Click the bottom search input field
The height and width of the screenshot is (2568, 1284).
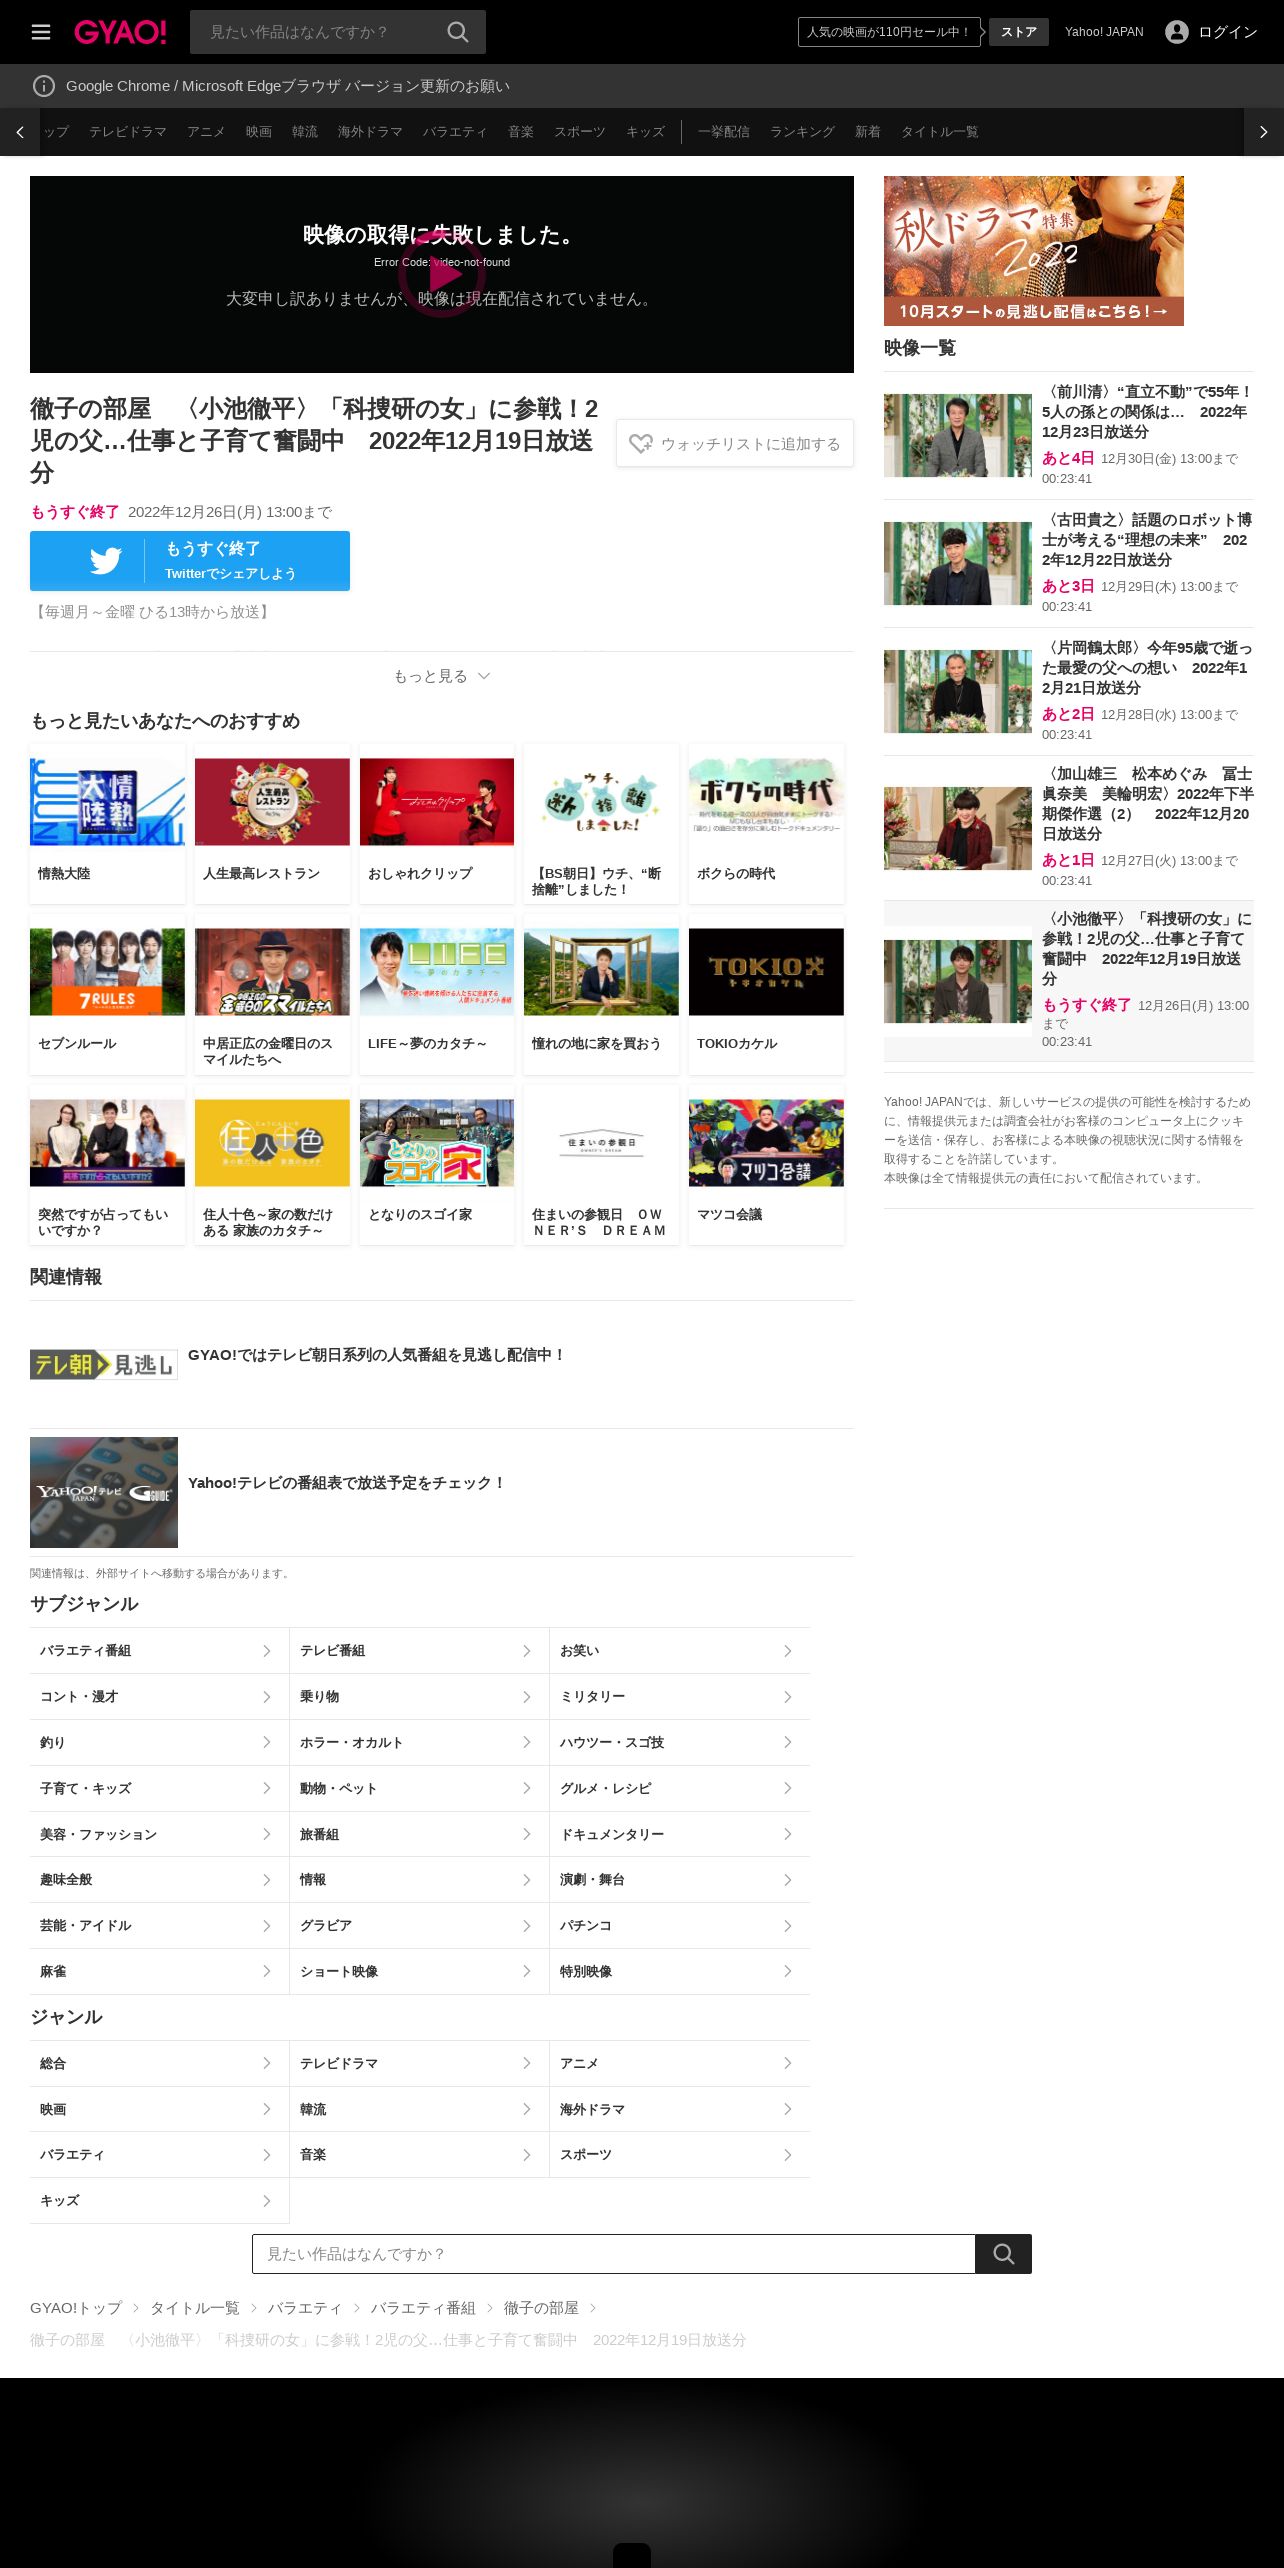(x=614, y=2254)
